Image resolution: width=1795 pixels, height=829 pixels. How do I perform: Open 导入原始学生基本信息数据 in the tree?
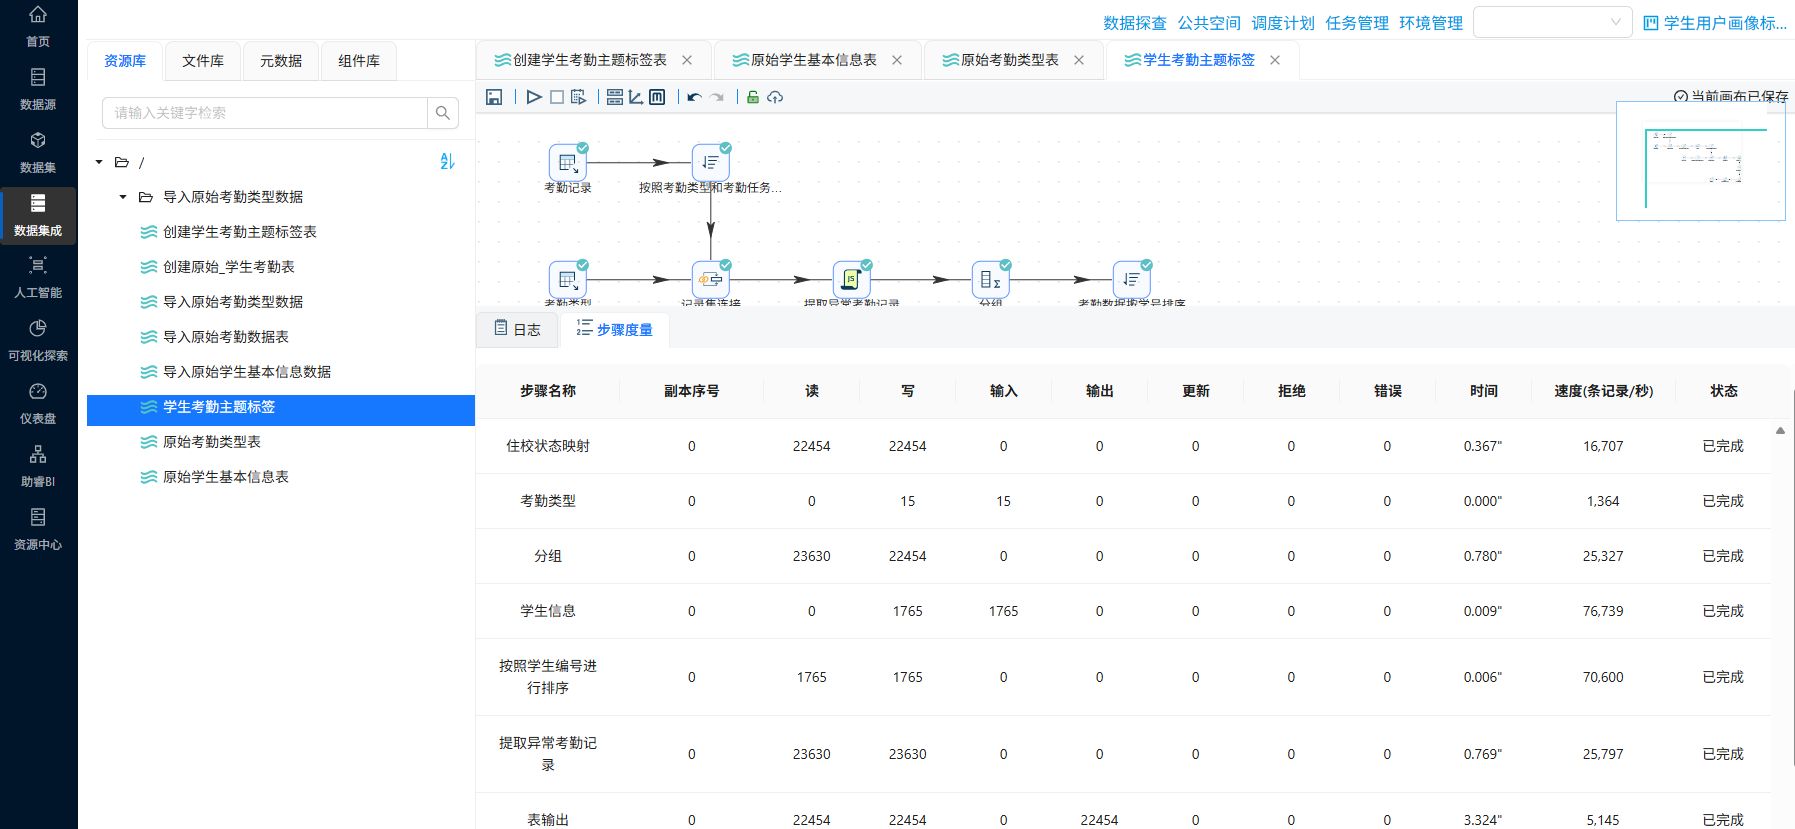pos(247,372)
